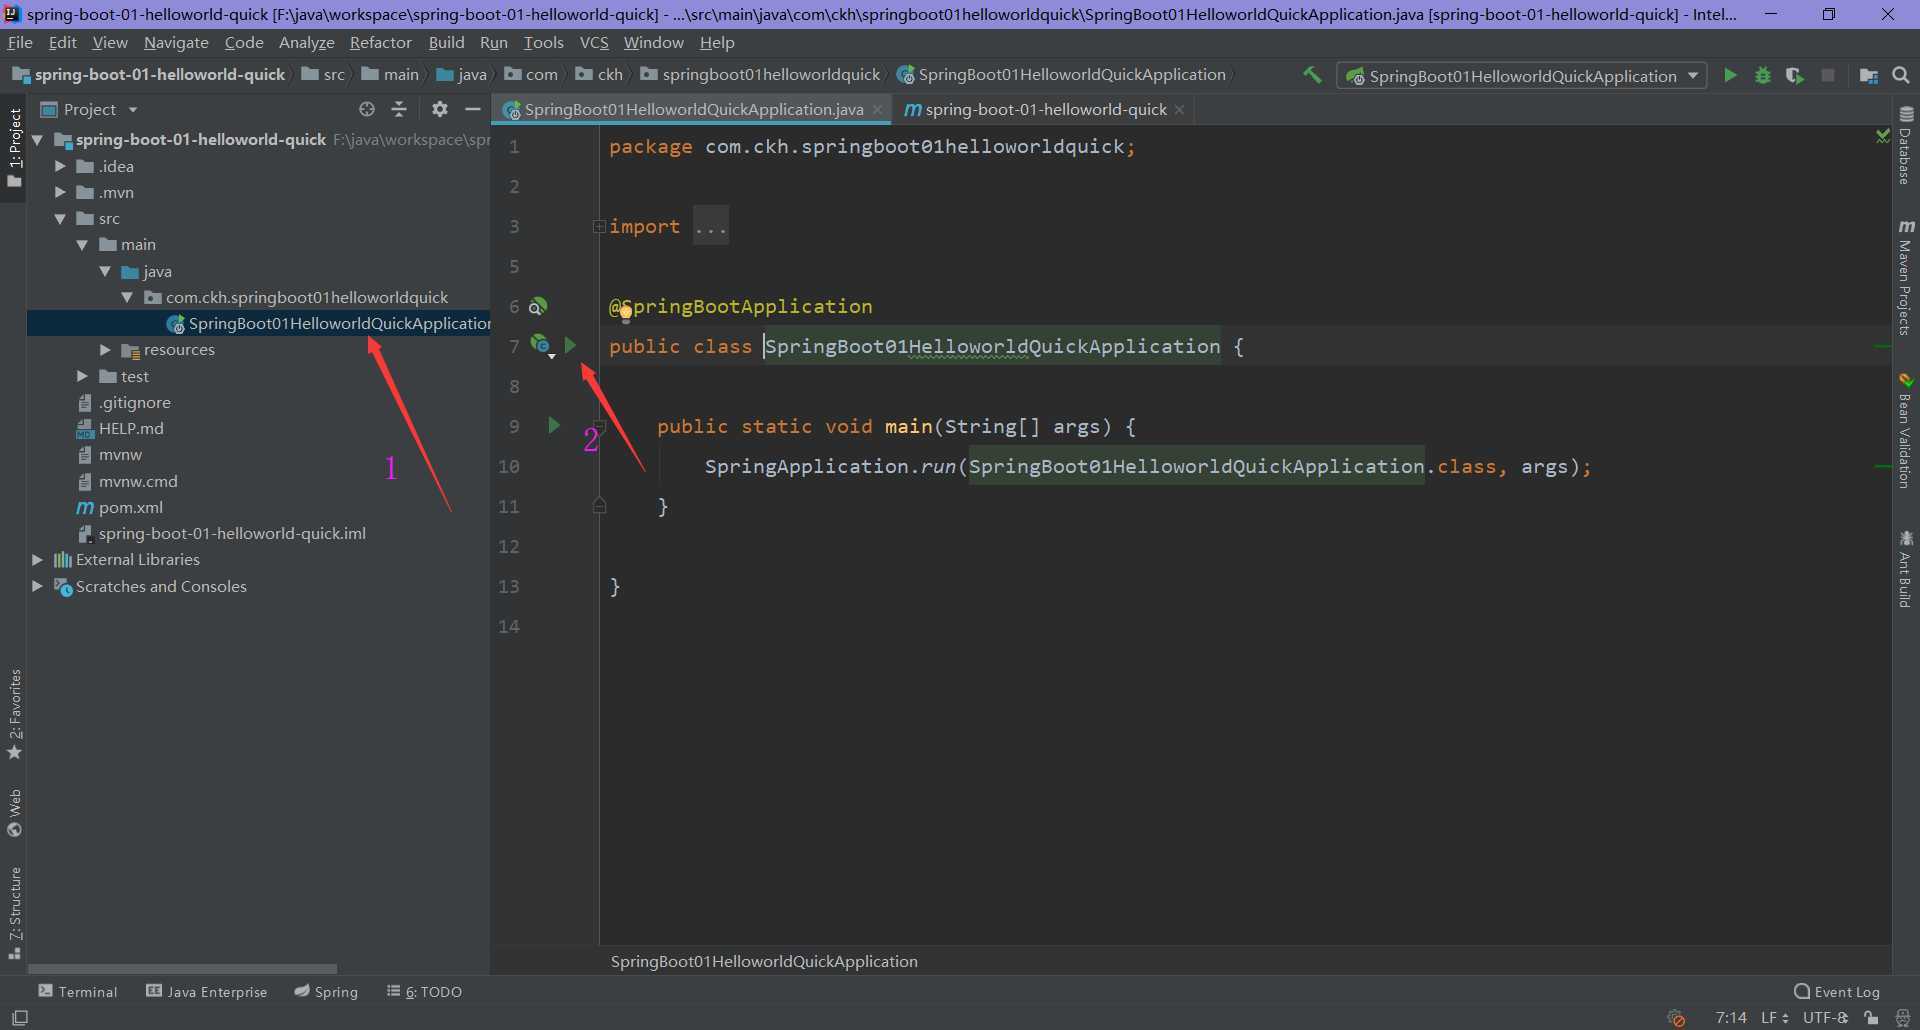This screenshot has height=1030, width=1920.
Task: Click the green inspection checkmark indicator
Action: coord(1883,134)
